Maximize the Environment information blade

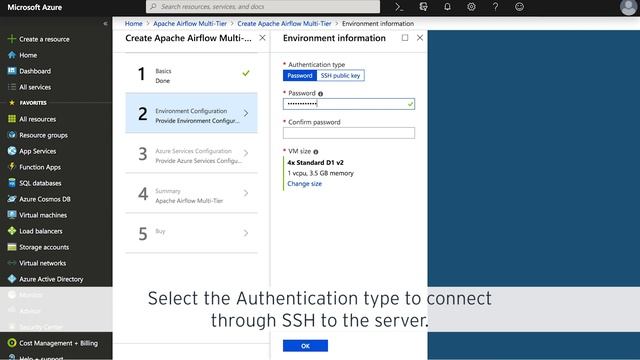(x=404, y=38)
